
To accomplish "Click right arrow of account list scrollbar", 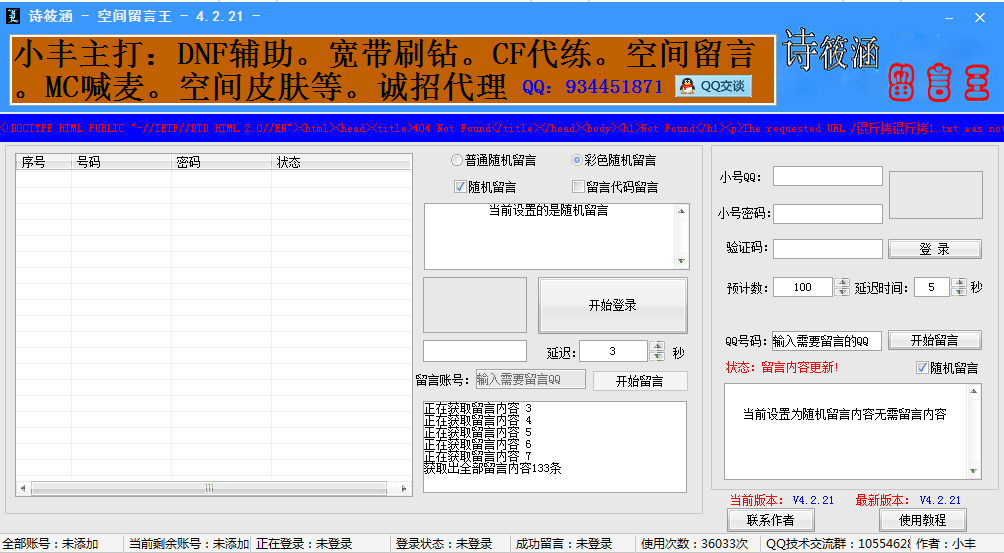I will tap(403, 488).
